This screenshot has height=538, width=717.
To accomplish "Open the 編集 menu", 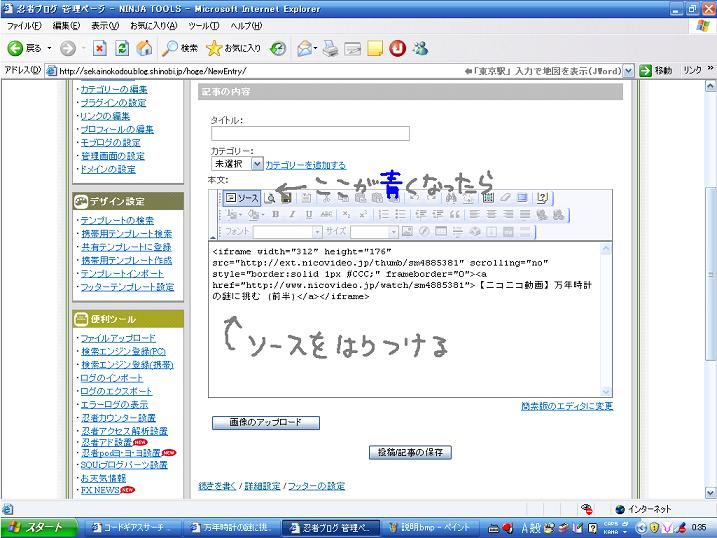I will (66, 26).
